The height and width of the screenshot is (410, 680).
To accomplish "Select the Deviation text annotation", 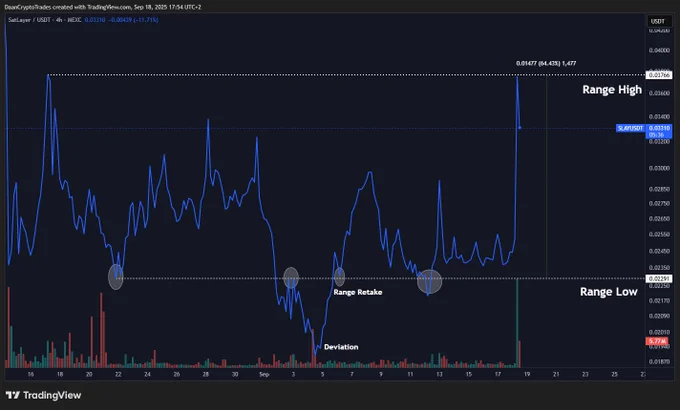I will click(341, 347).
